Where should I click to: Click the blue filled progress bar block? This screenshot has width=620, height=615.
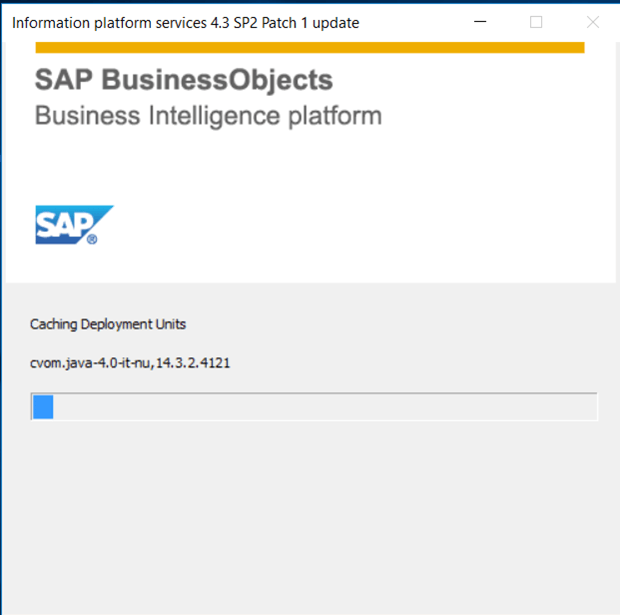coord(43,407)
